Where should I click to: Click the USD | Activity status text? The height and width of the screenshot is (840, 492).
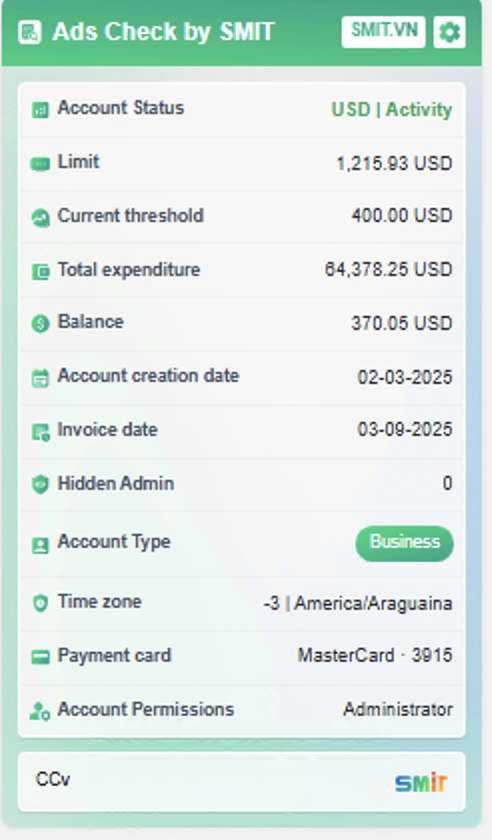tap(392, 109)
